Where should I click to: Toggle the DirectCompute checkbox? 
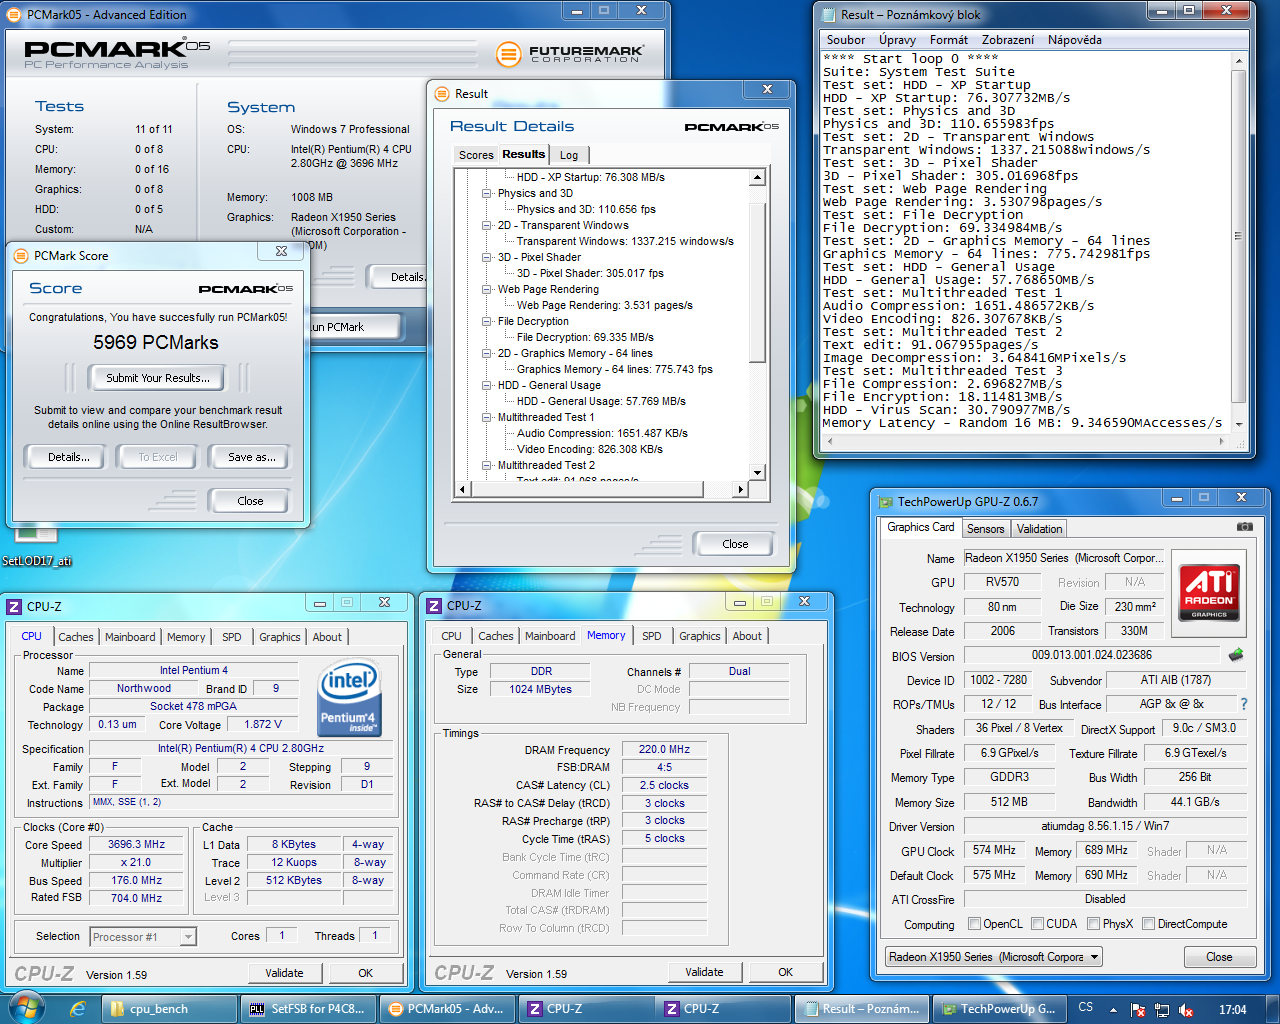click(1149, 924)
